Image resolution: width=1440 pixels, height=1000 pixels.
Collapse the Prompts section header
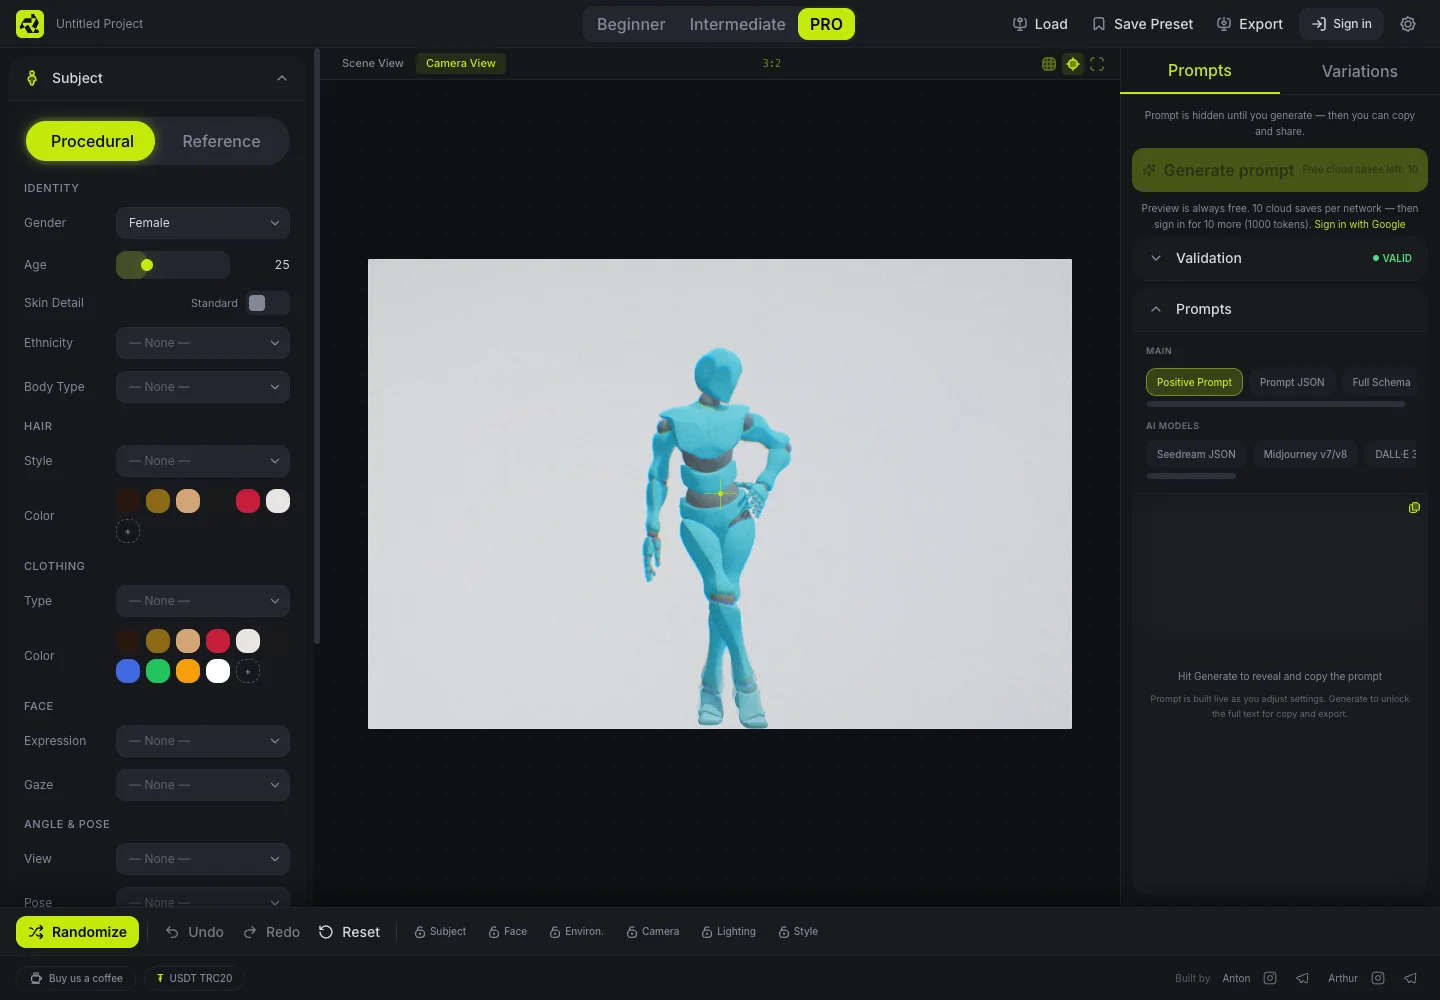(1280, 309)
